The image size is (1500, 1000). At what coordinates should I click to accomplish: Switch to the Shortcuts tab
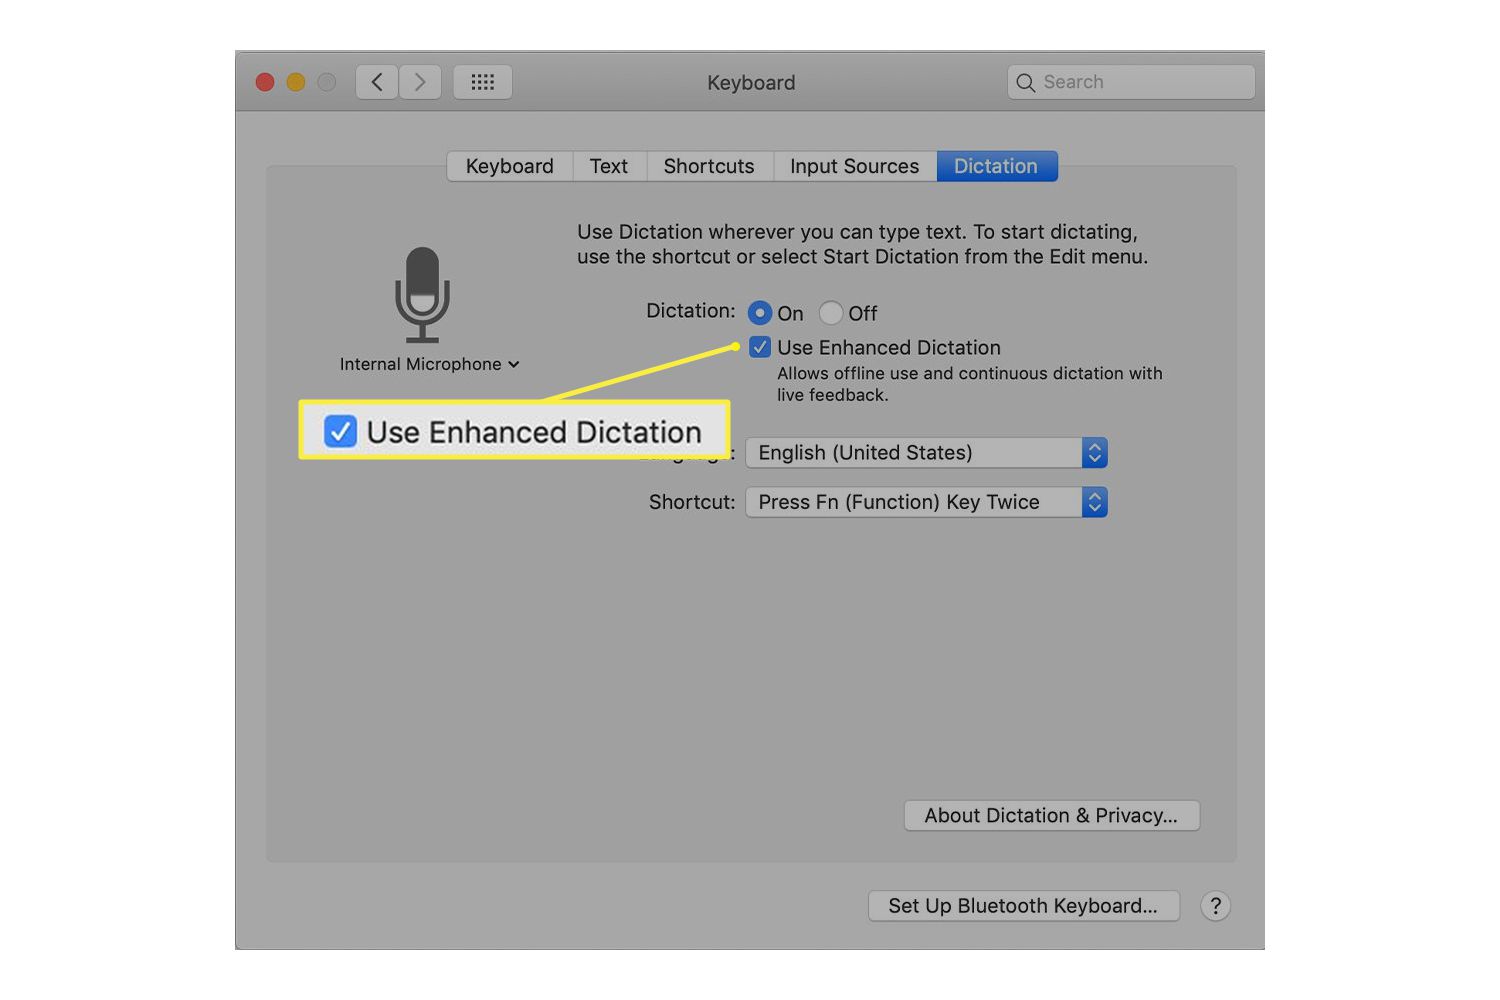tap(709, 166)
